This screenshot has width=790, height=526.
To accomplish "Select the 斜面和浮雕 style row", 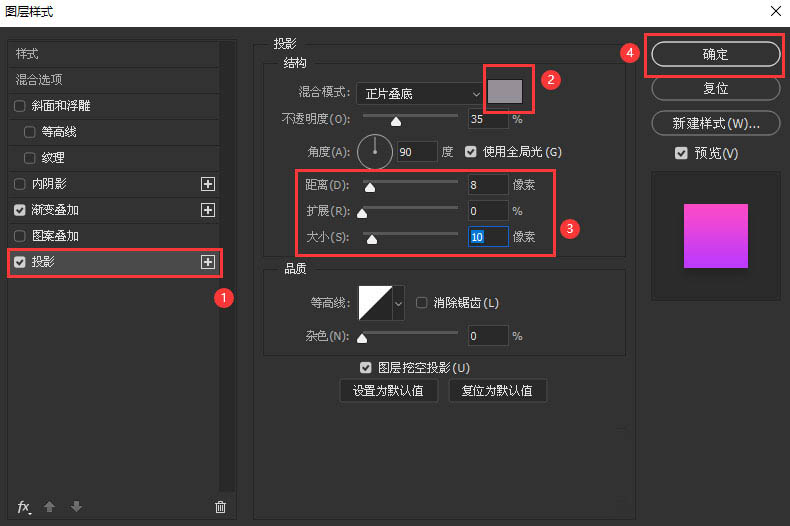I will (114, 106).
